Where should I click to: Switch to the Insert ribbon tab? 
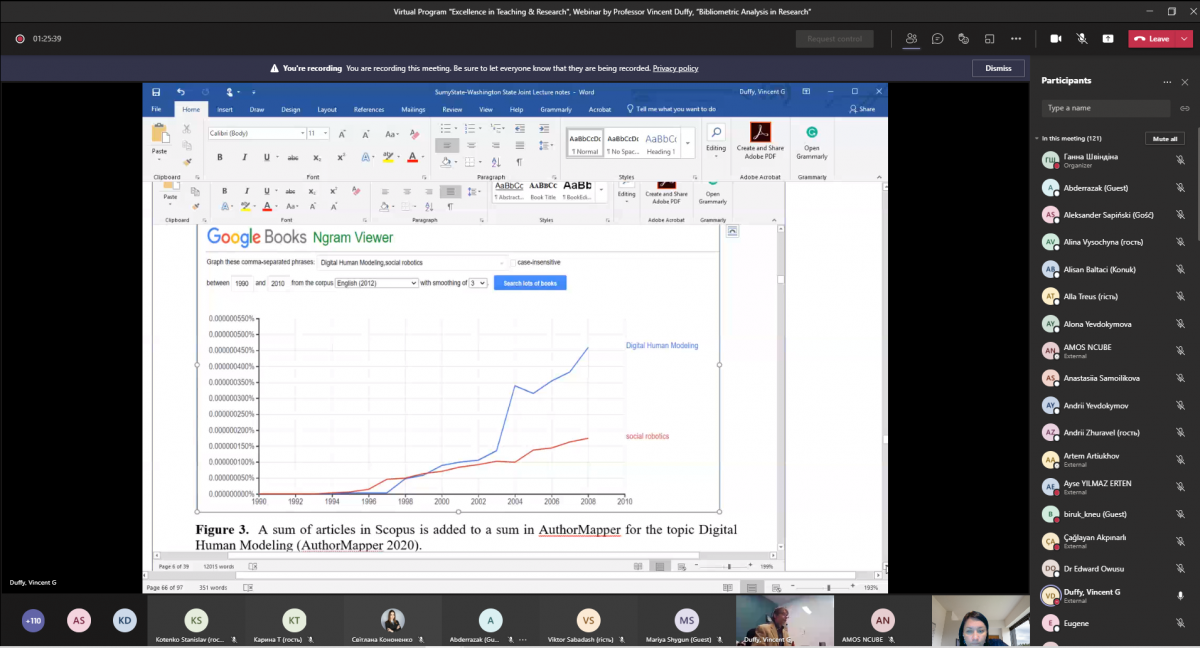(225, 109)
